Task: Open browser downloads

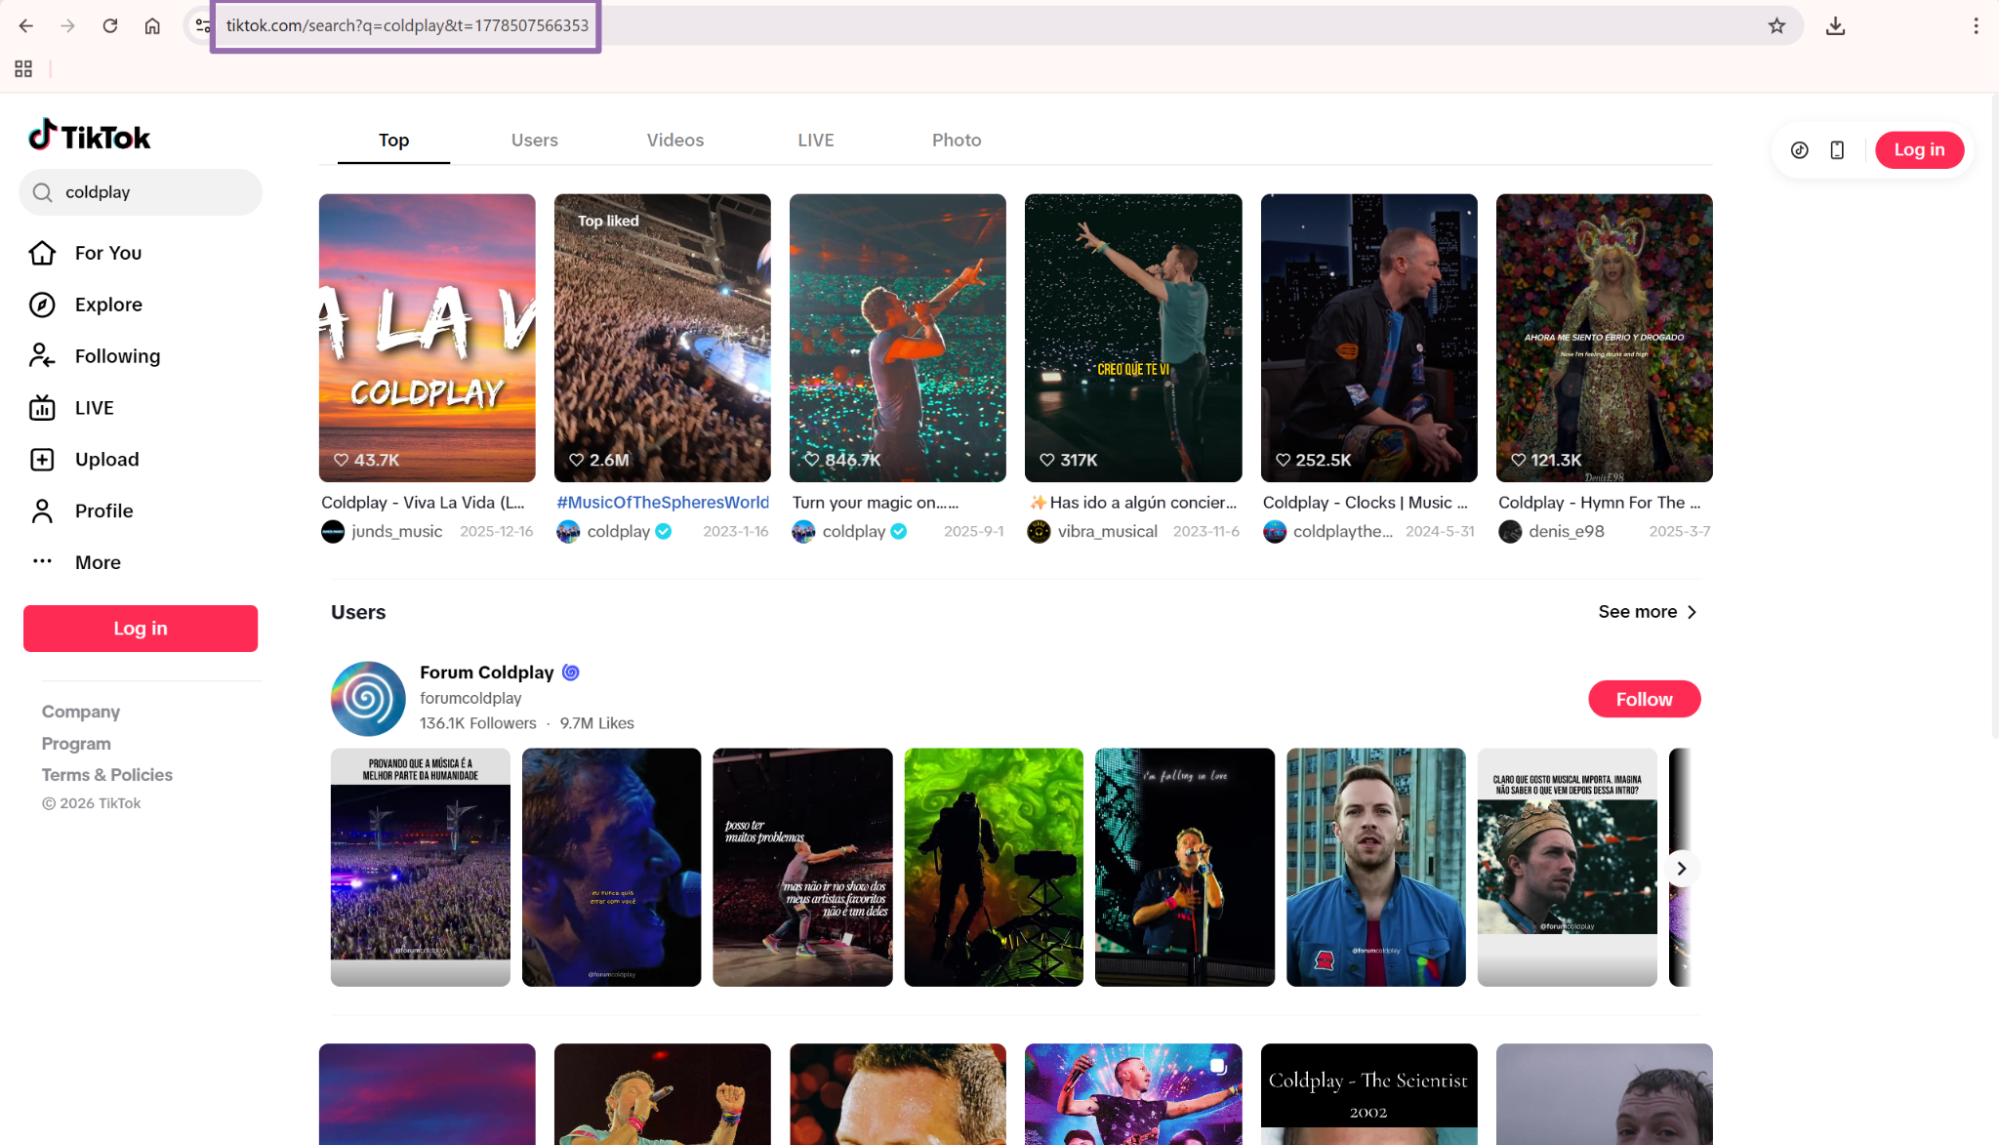Action: point(1835,26)
